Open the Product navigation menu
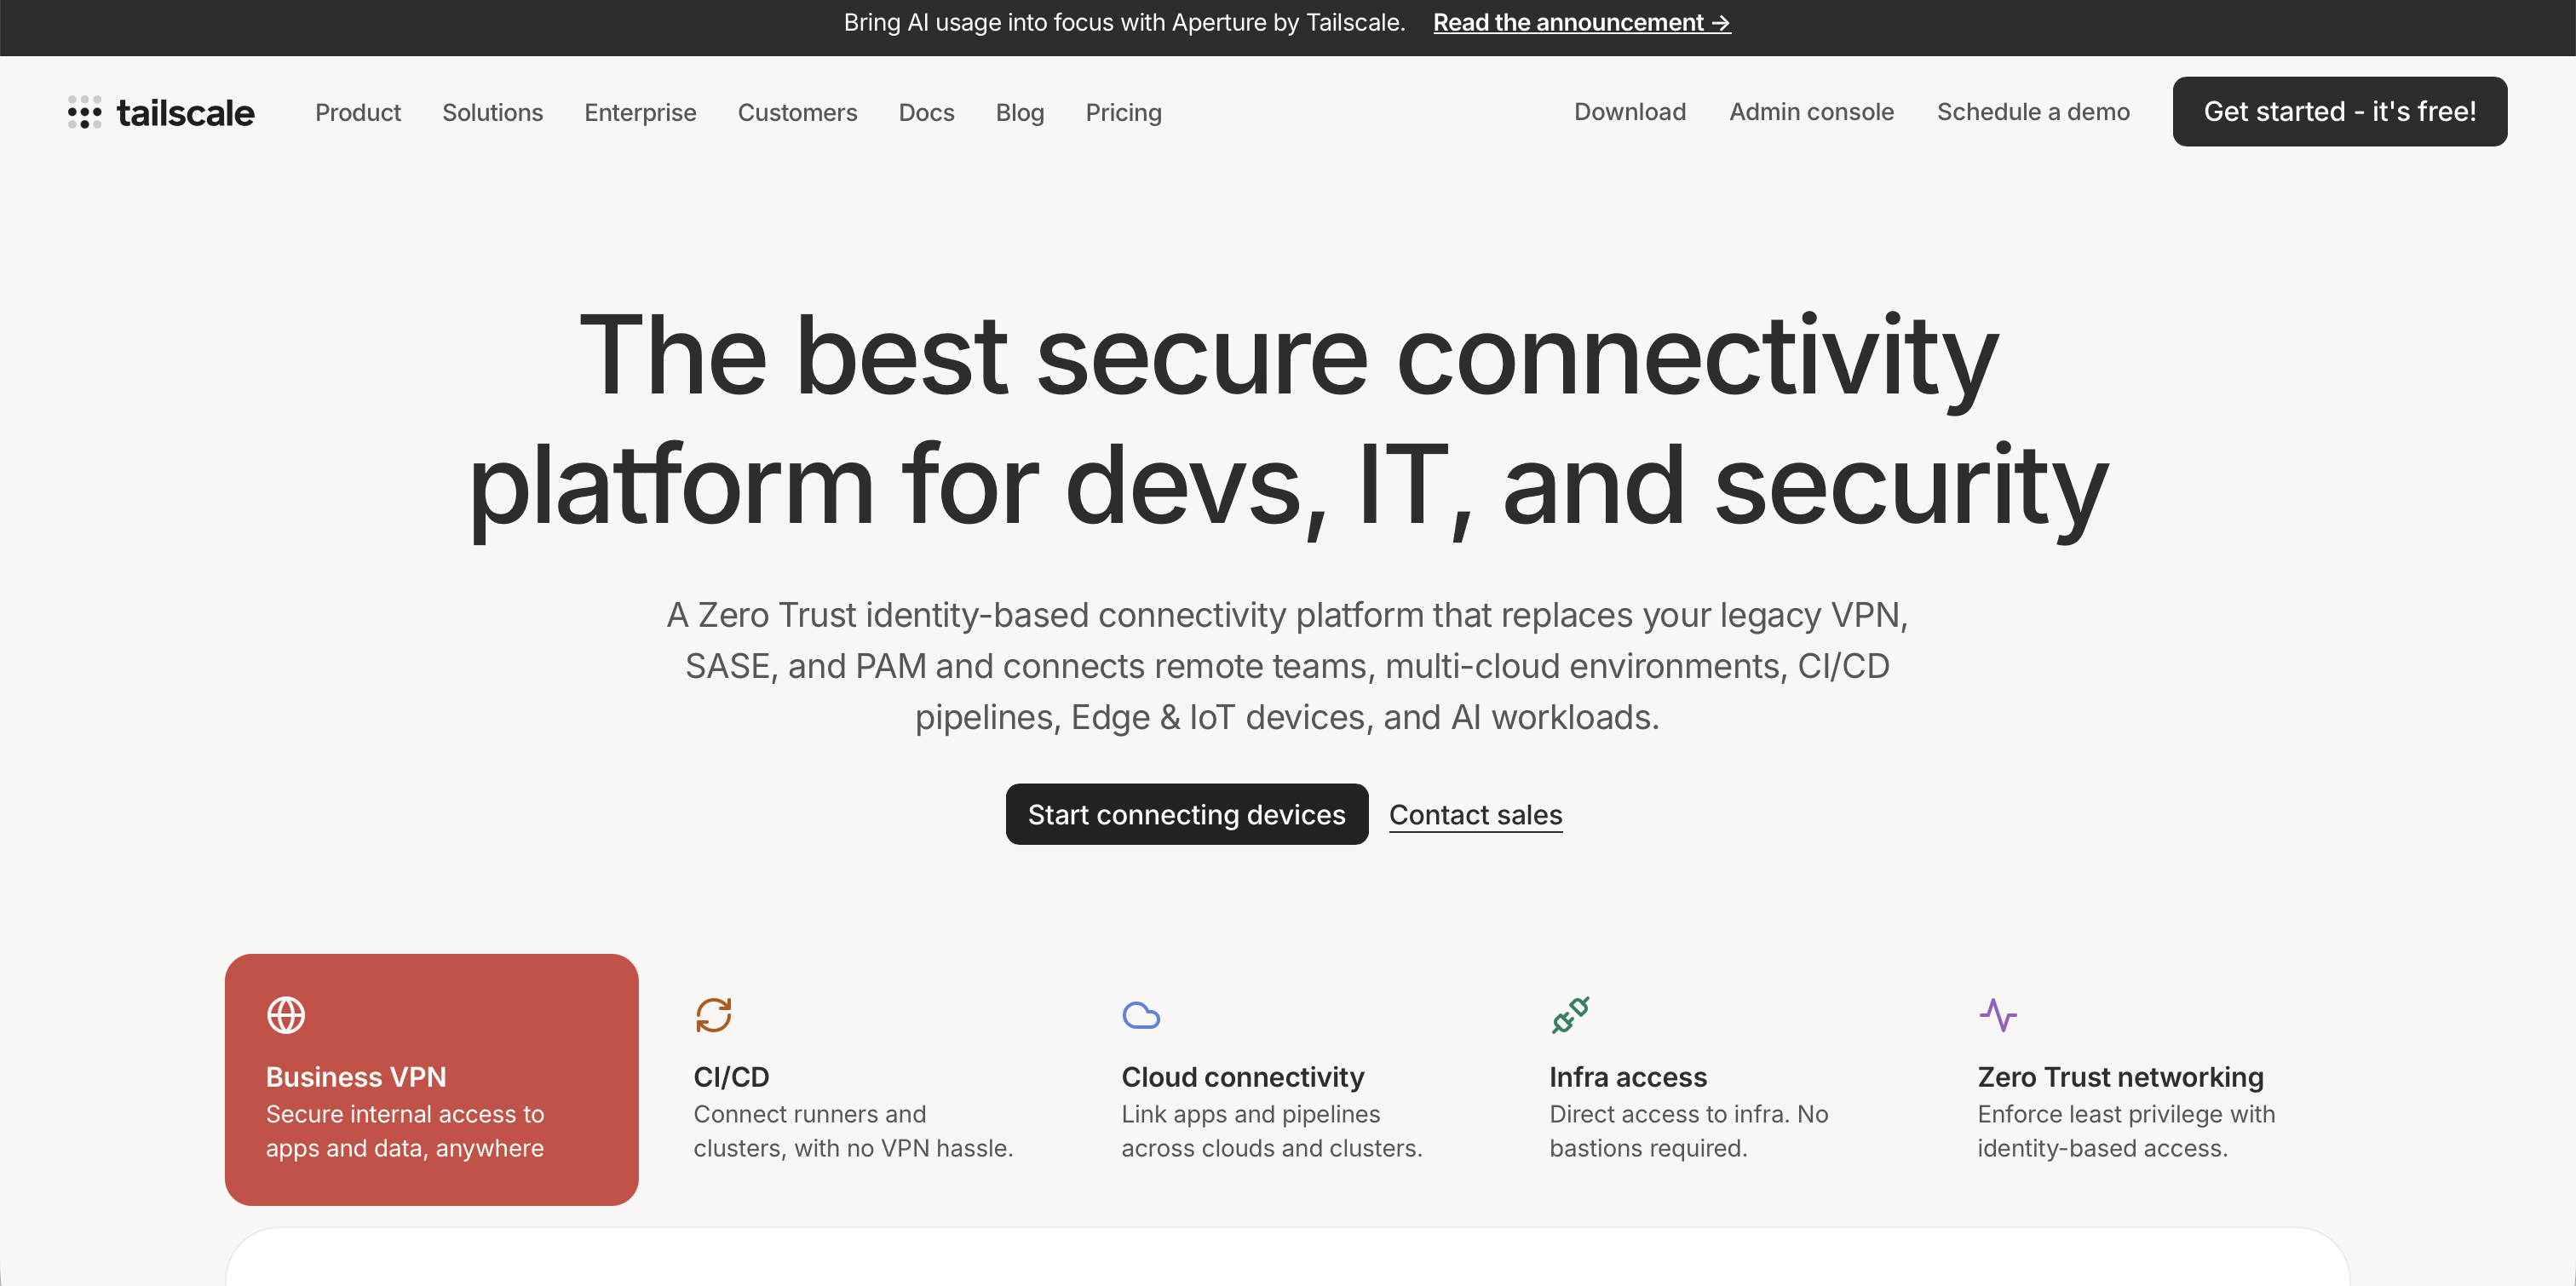Image resolution: width=2576 pixels, height=1286 pixels. tap(357, 112)
